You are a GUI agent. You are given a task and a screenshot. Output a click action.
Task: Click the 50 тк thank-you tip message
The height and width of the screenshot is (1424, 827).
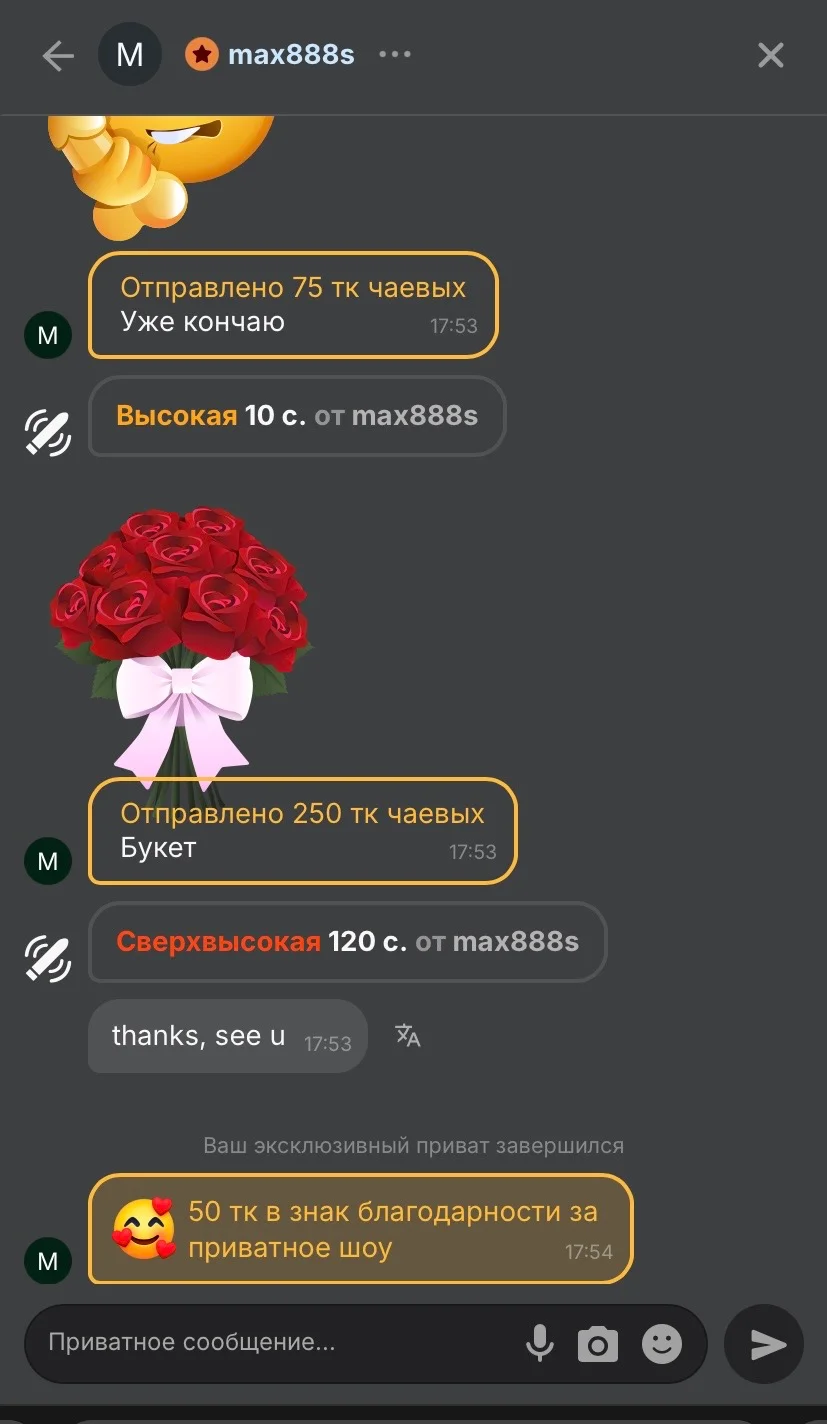(361, 1229)
